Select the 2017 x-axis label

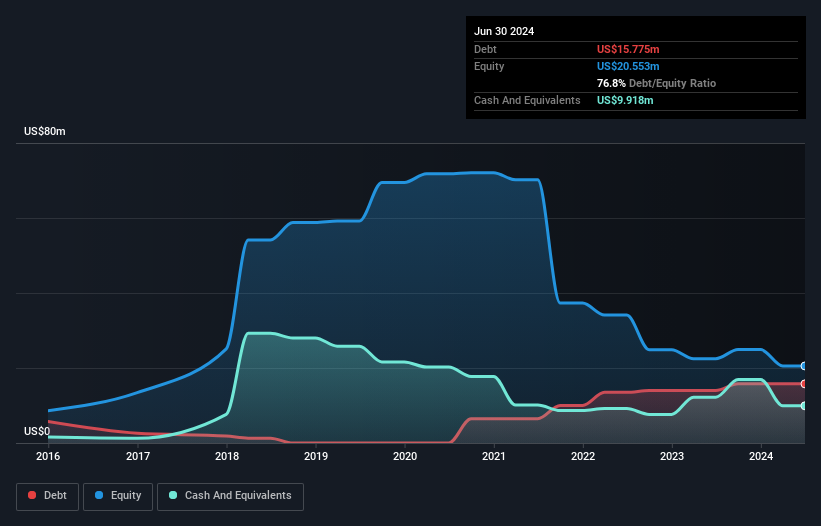tap(138, 456)
